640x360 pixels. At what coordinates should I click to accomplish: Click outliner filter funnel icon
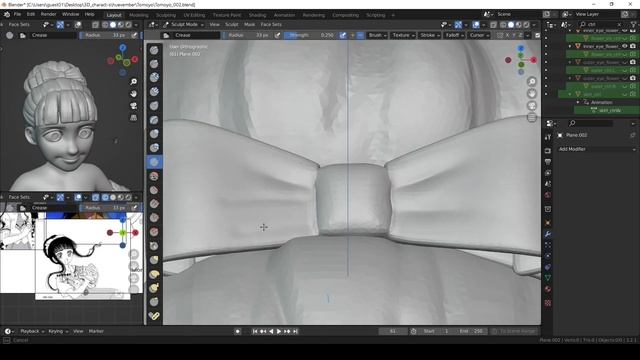coord(633,24)
